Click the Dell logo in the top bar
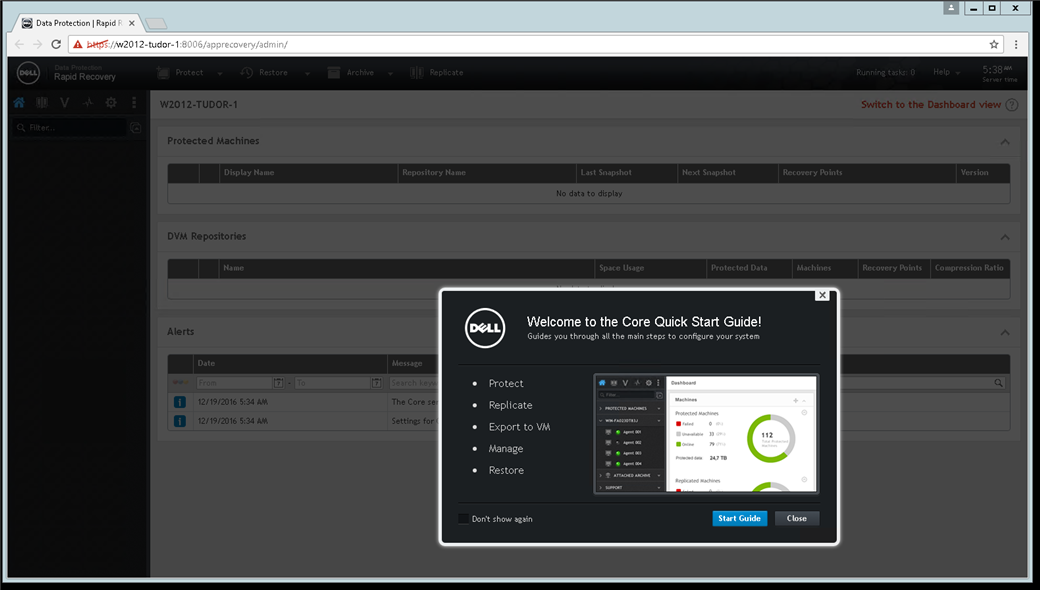This screenshot has width=1040, height=590. tap(29, 73)
